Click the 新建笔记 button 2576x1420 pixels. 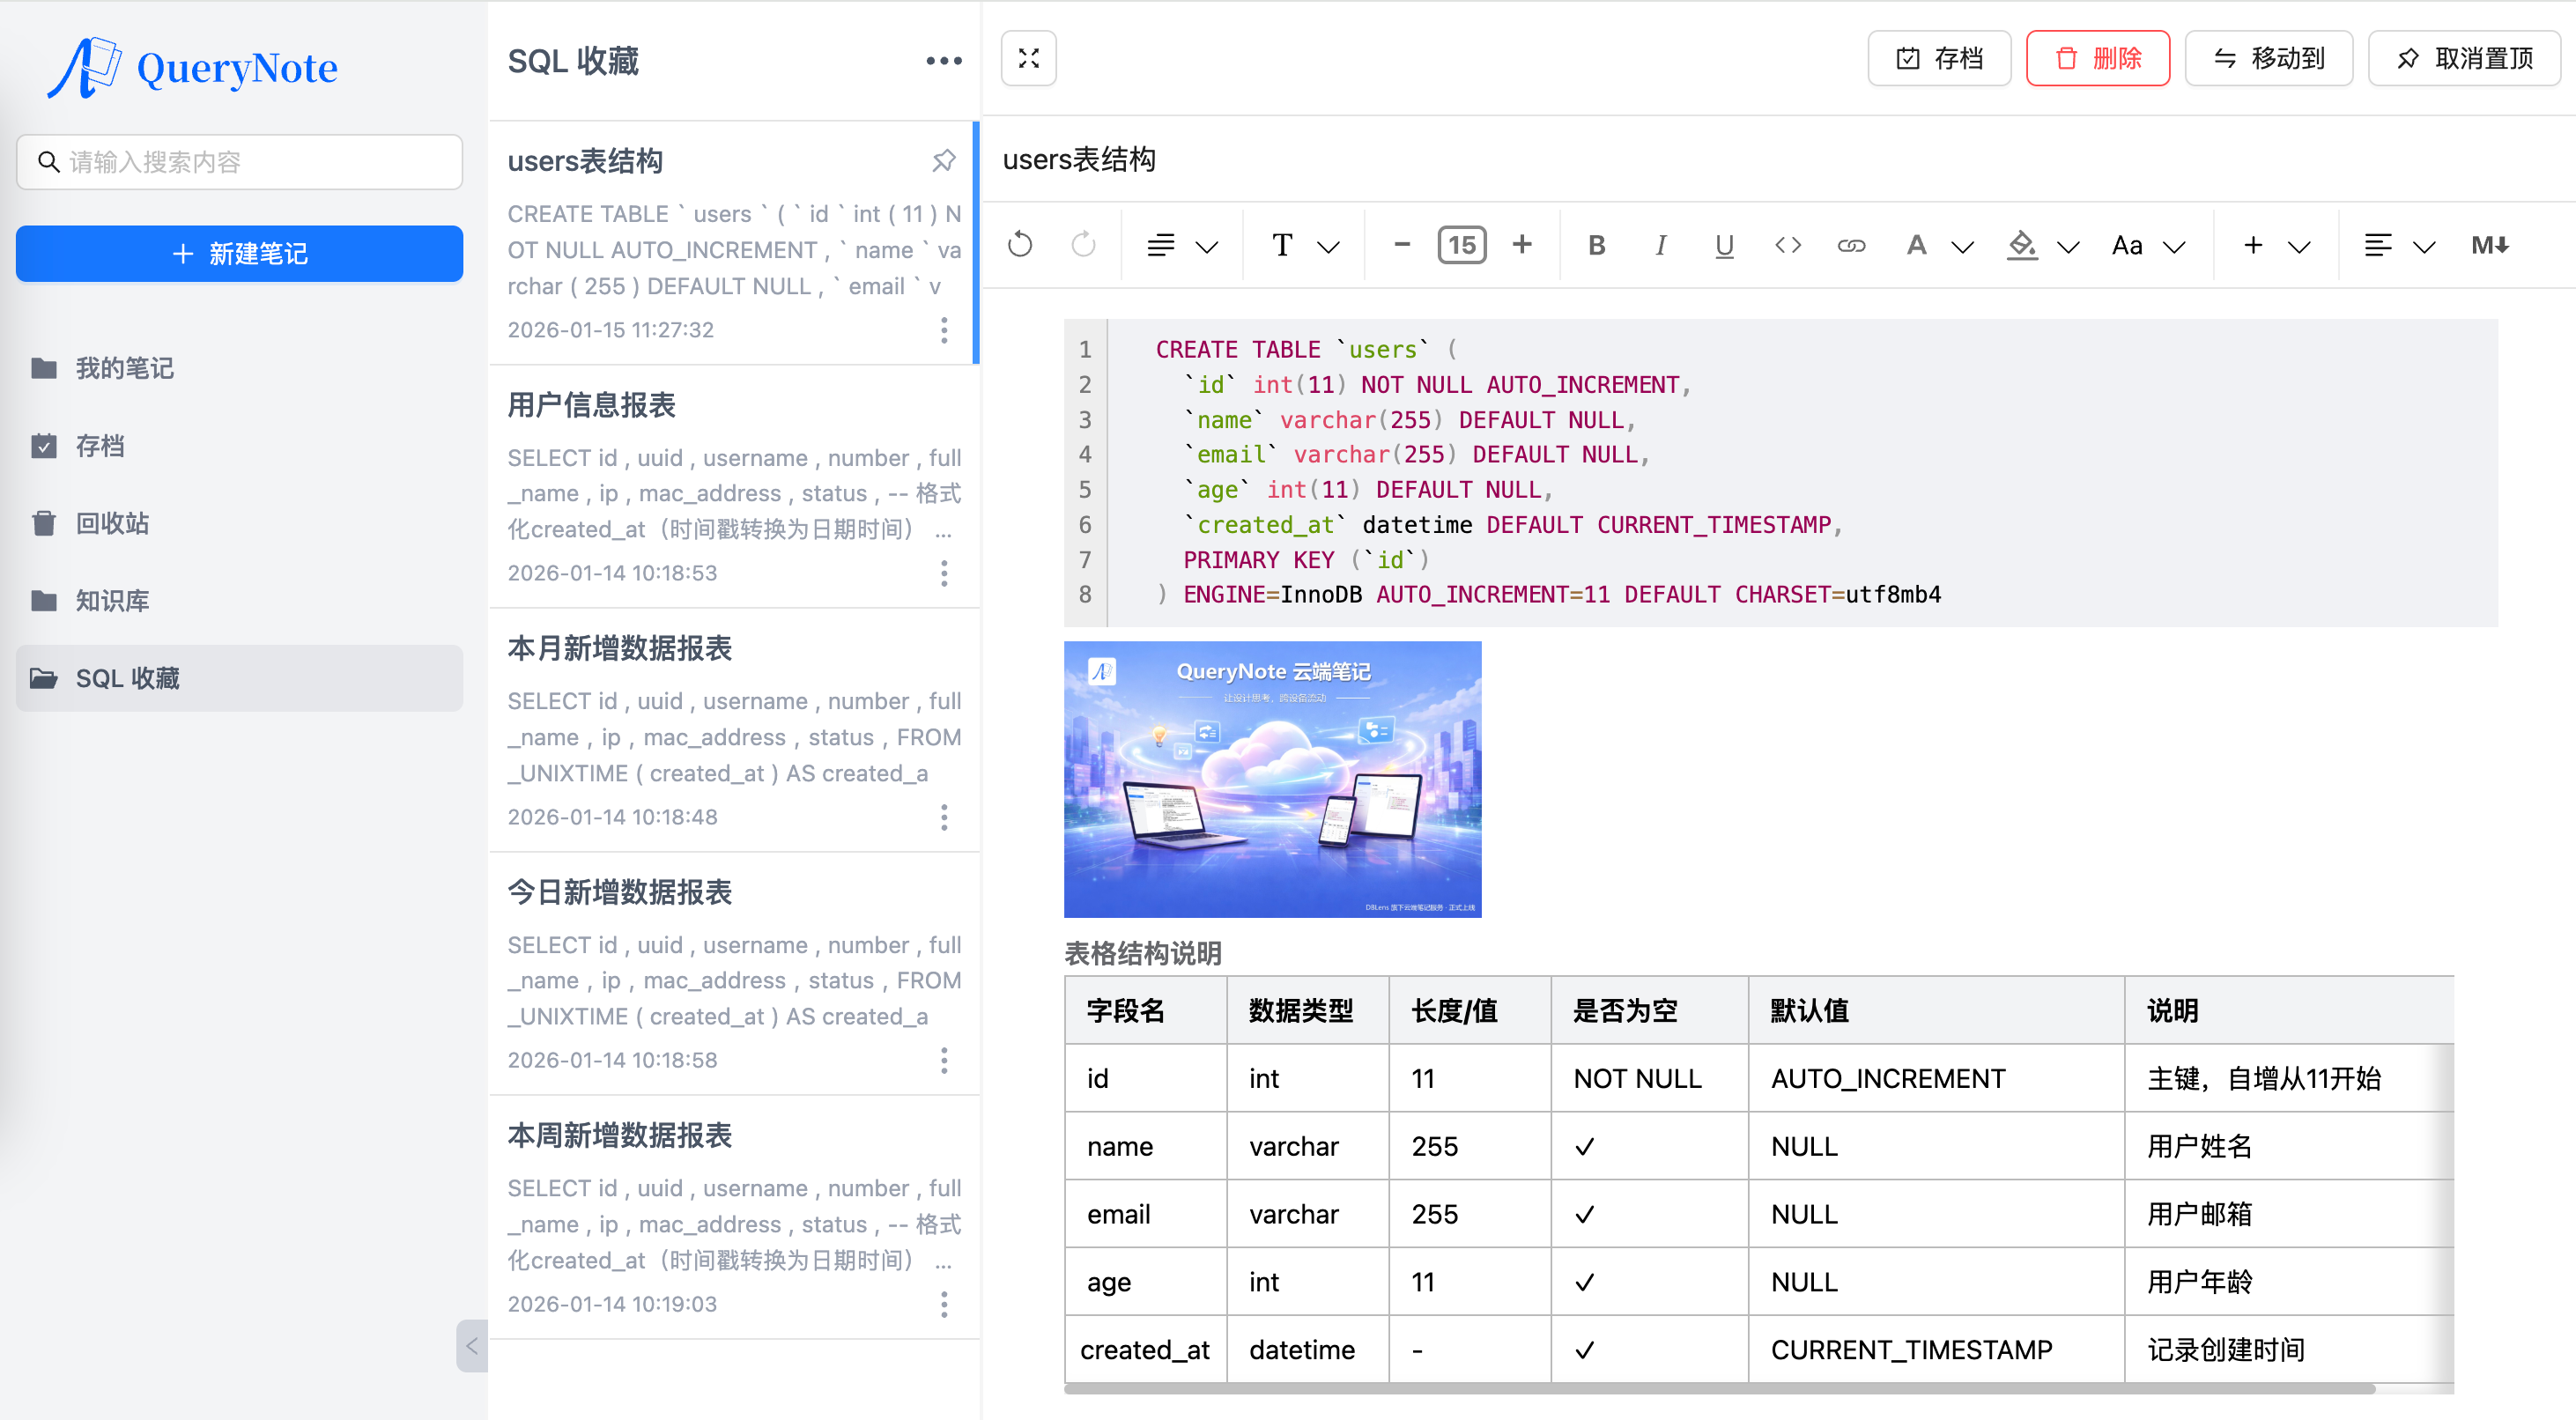239,253
